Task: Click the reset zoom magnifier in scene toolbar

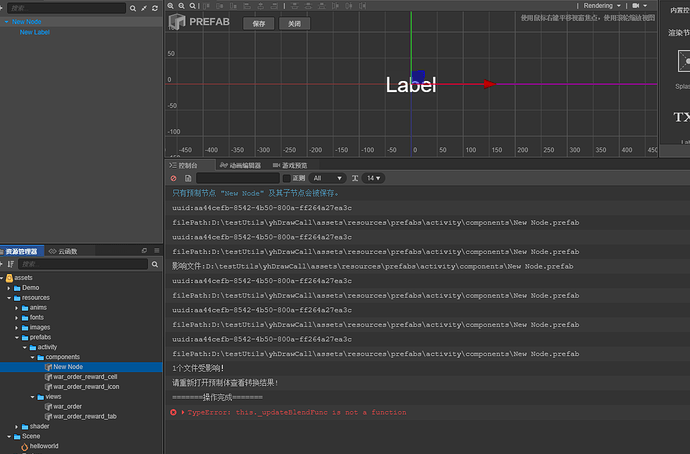Action: coord(192,6)
